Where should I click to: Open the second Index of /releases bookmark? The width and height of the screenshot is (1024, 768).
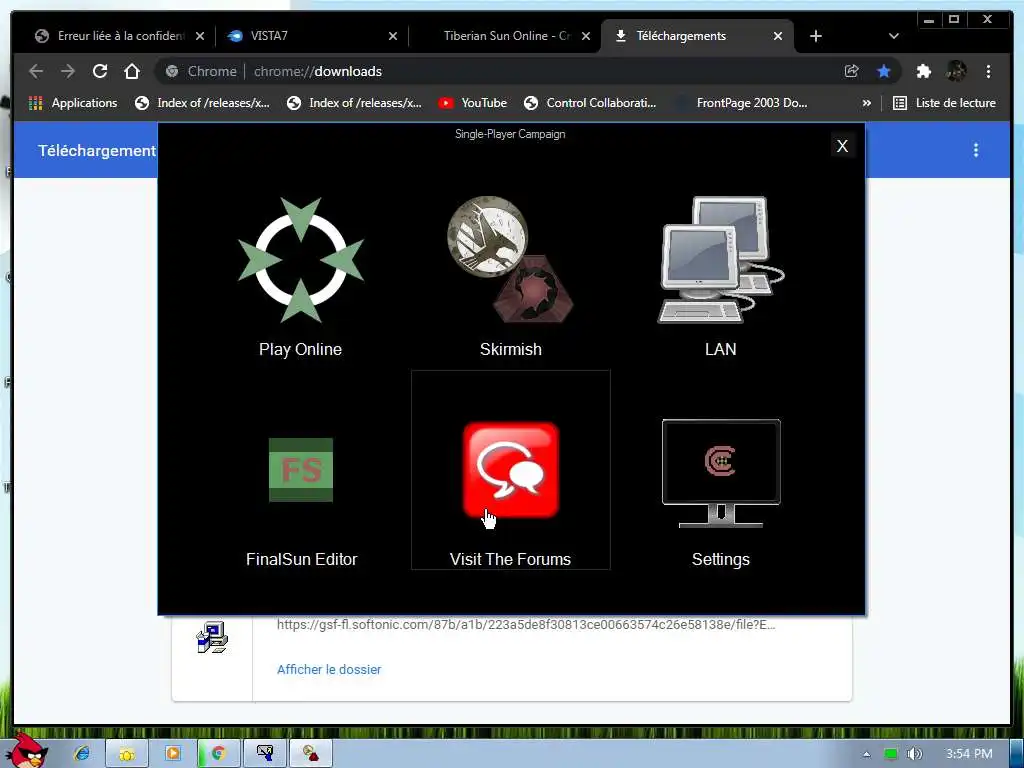[355, 103]
